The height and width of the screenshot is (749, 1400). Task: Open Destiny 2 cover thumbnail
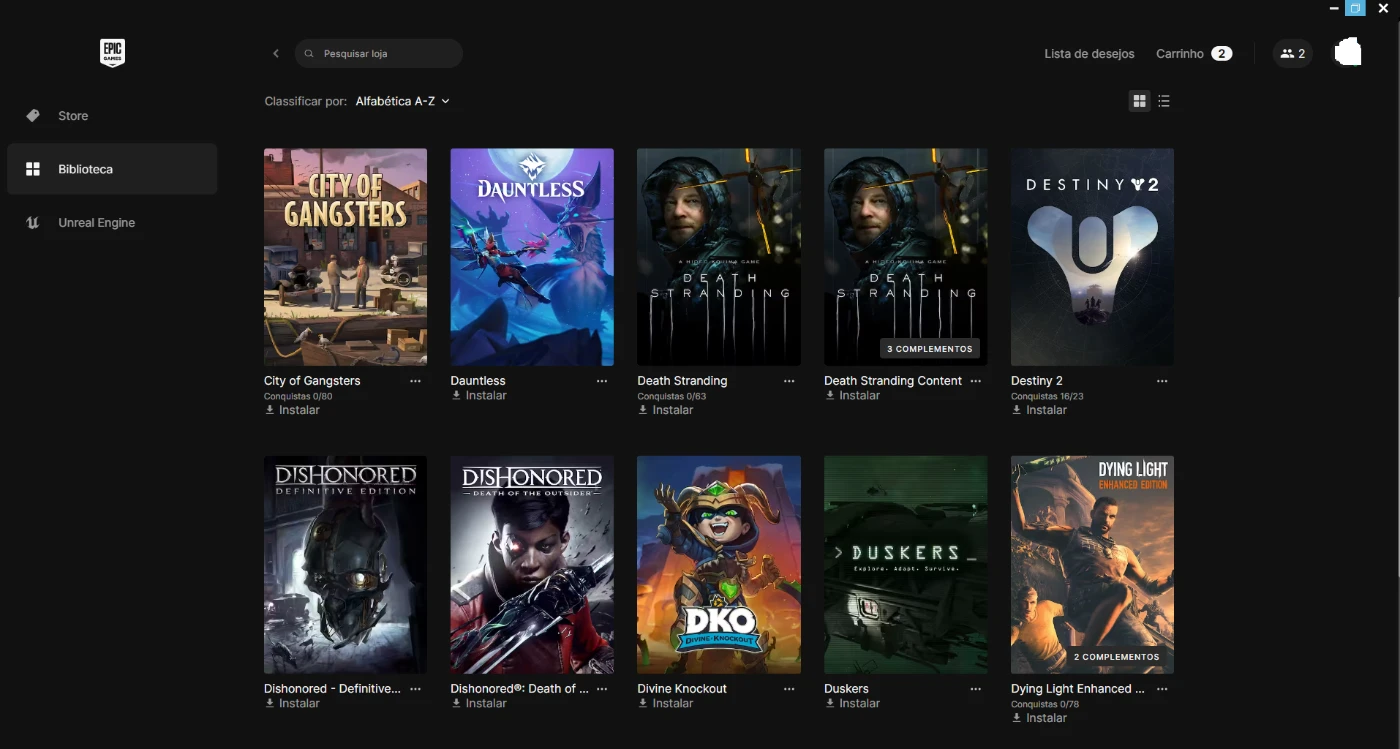click(1092, 257)
